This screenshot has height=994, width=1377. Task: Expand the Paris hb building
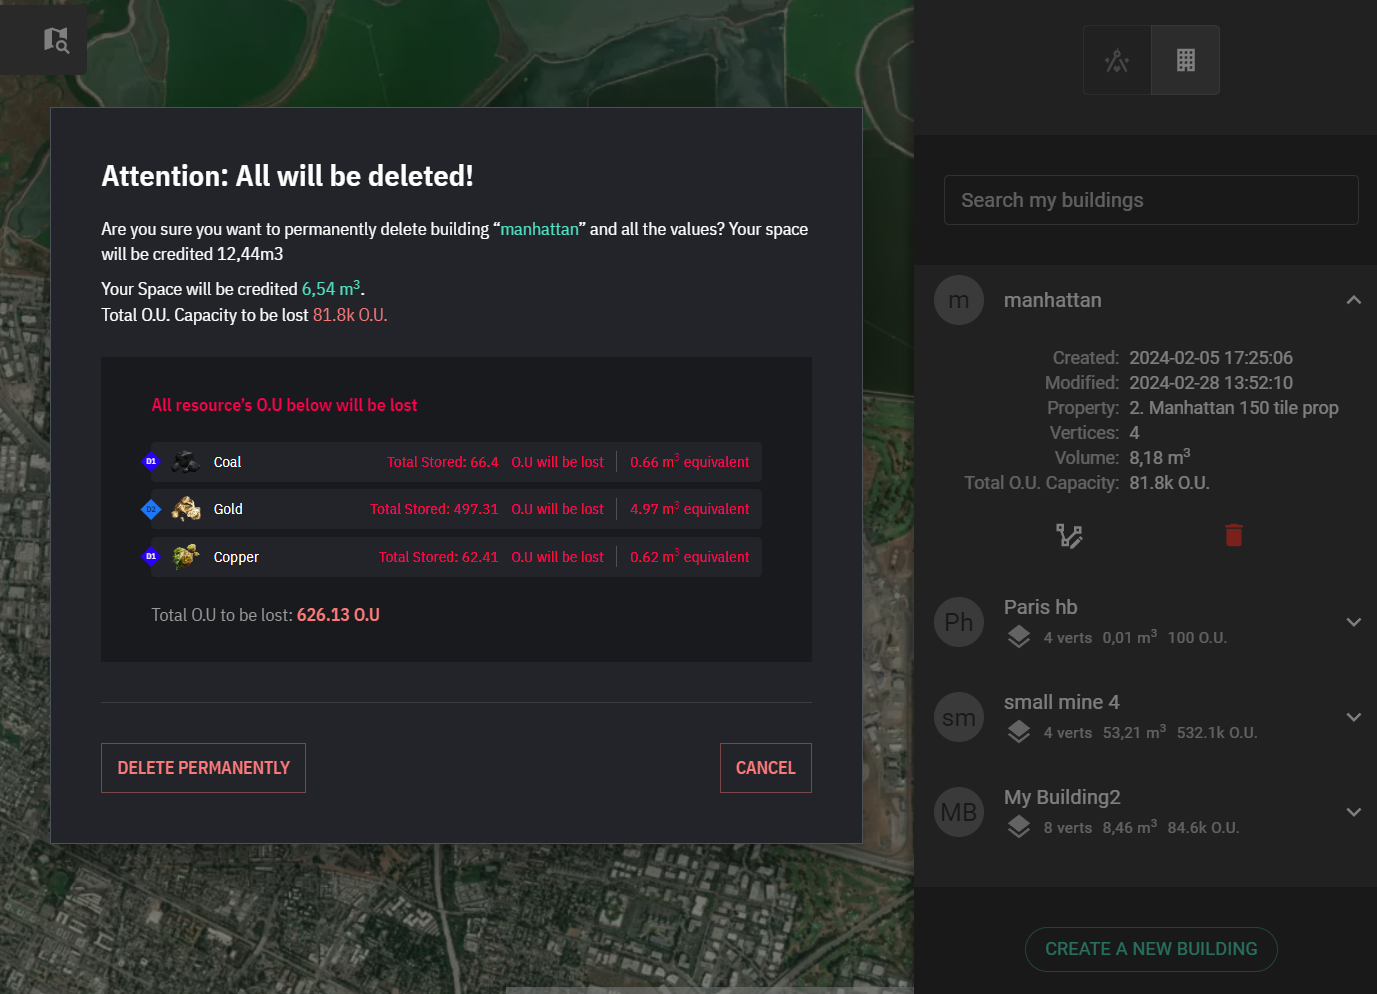click(1353, 622)
